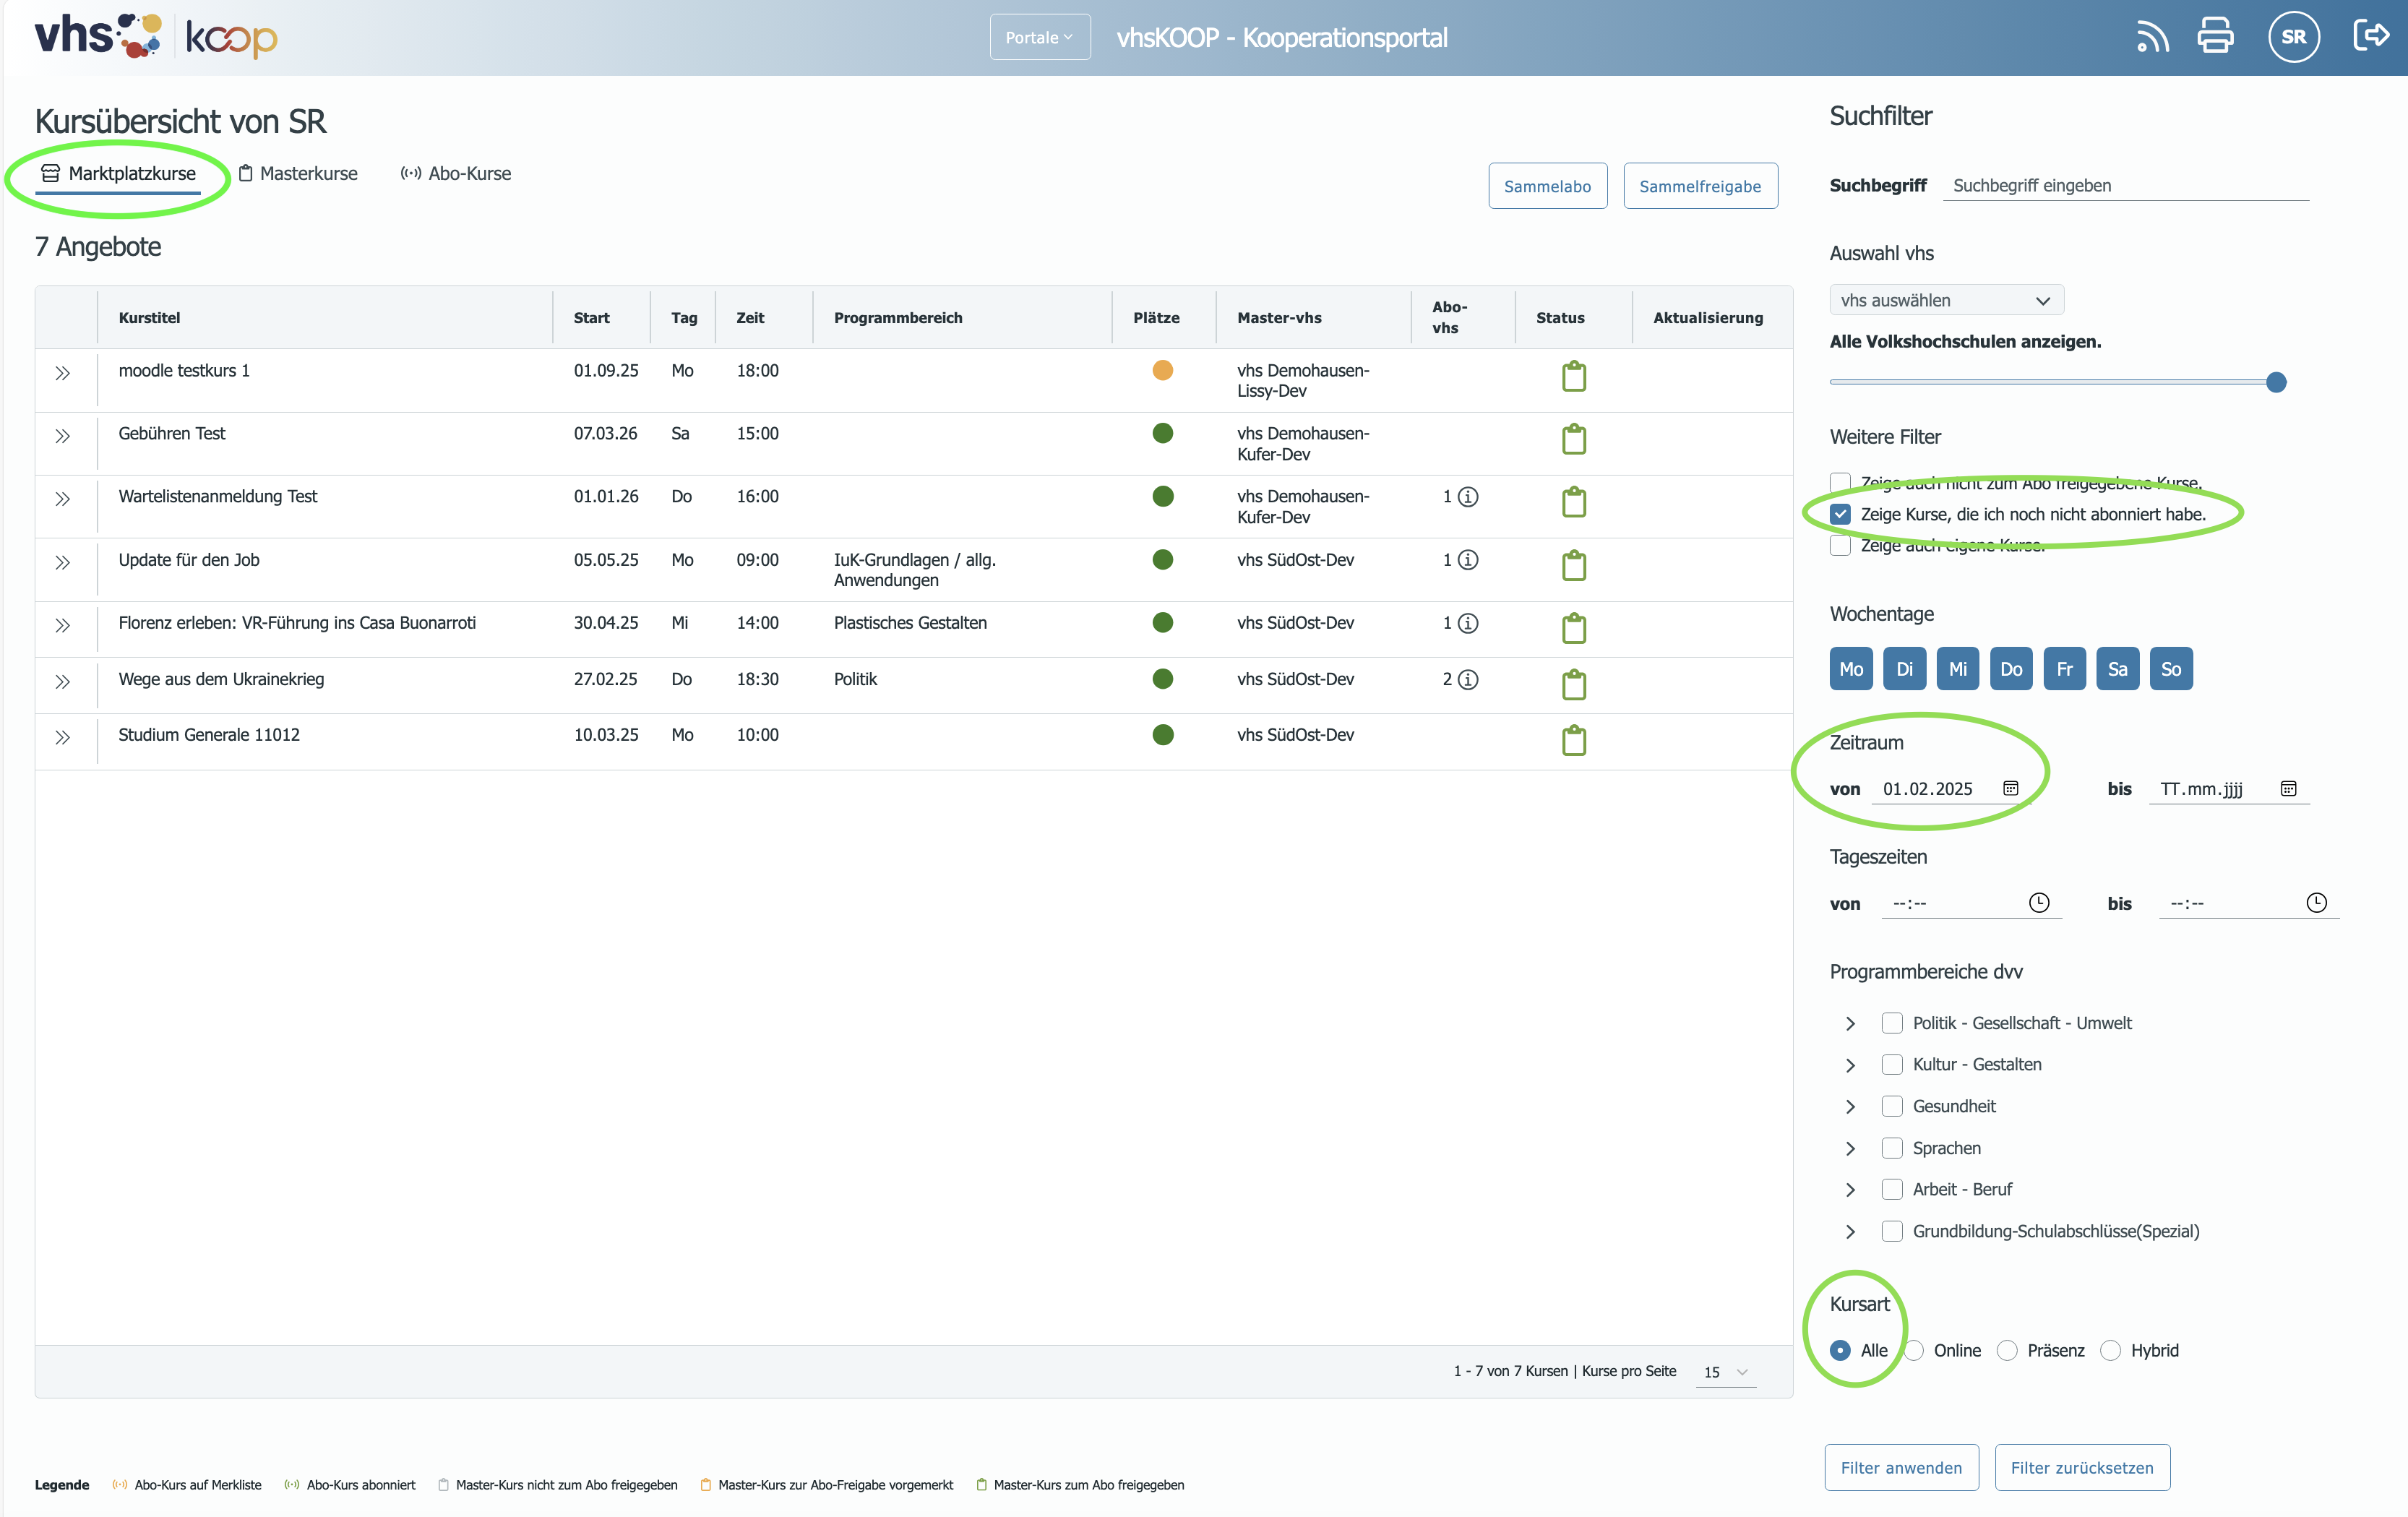
Task: Expand the Sprachen program area tree
Action: 1850,1148
